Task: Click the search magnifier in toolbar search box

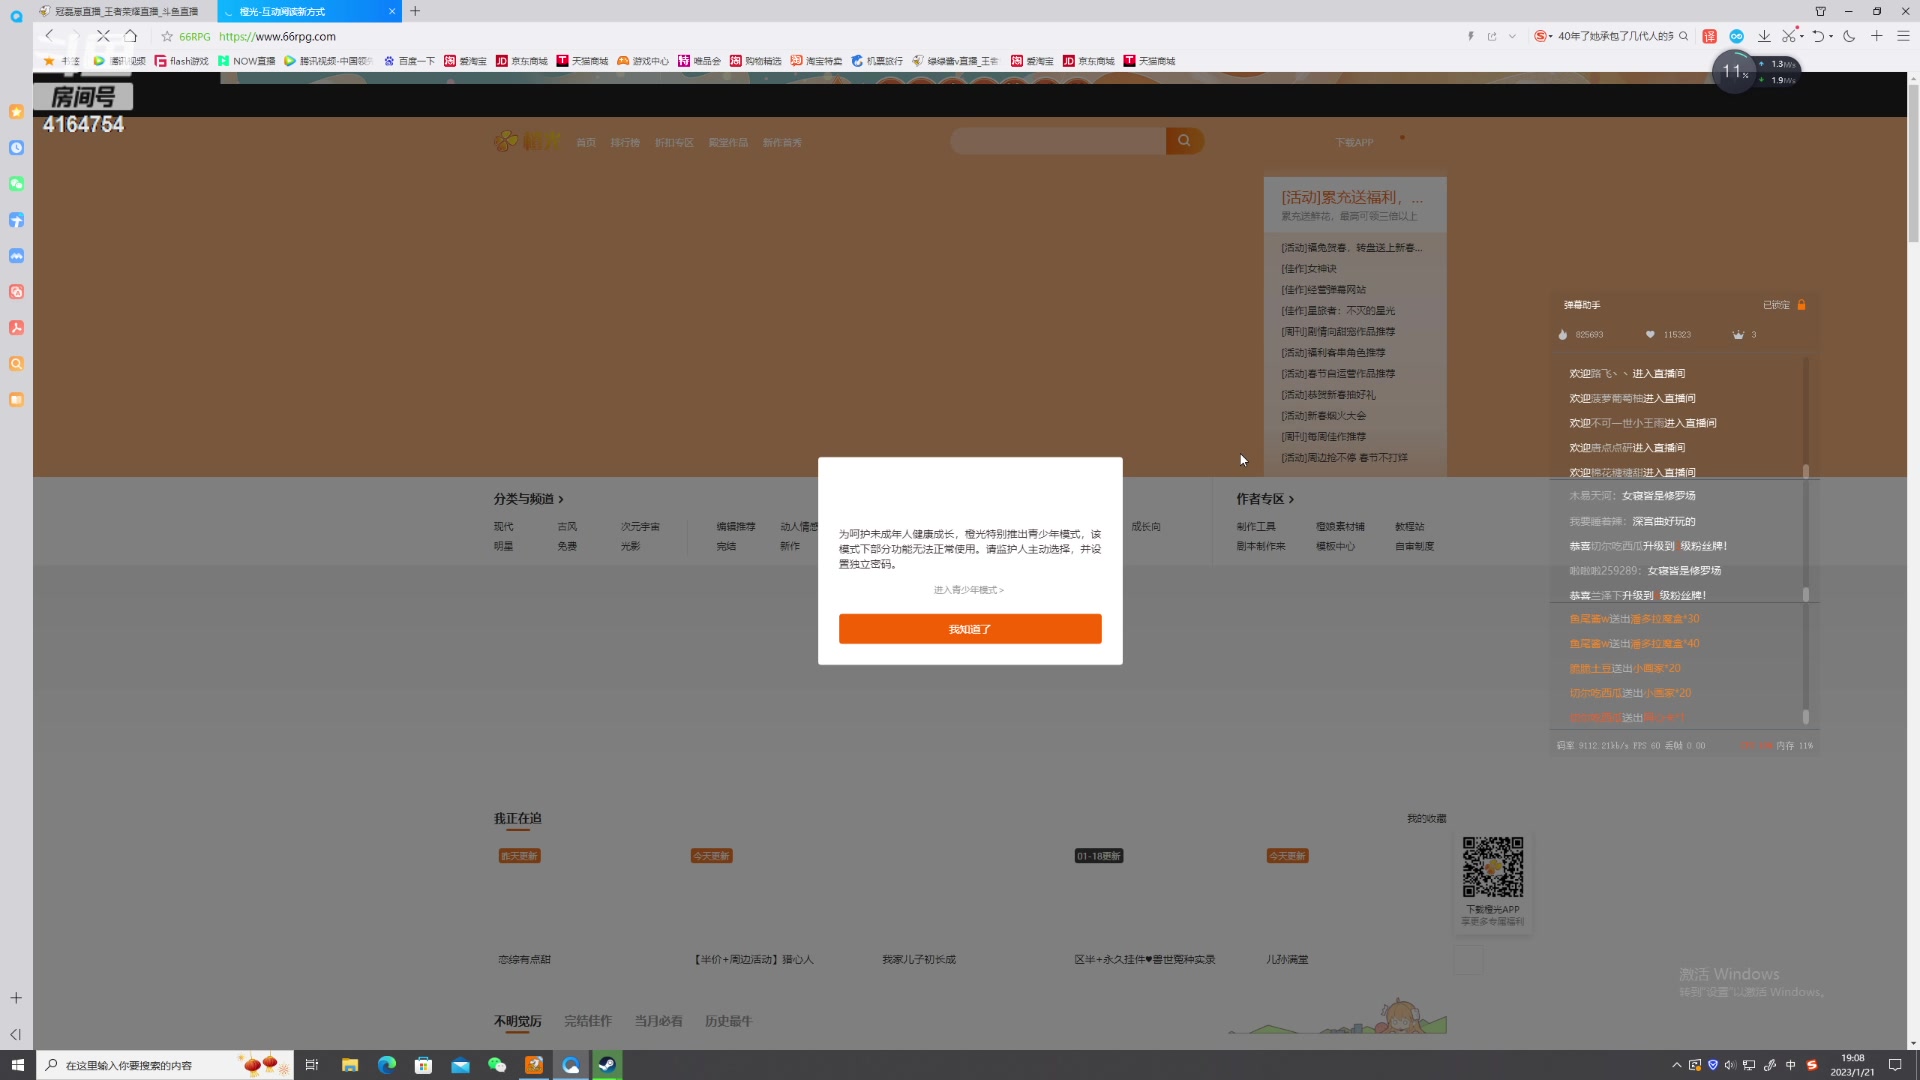Action: [1684, 36]
